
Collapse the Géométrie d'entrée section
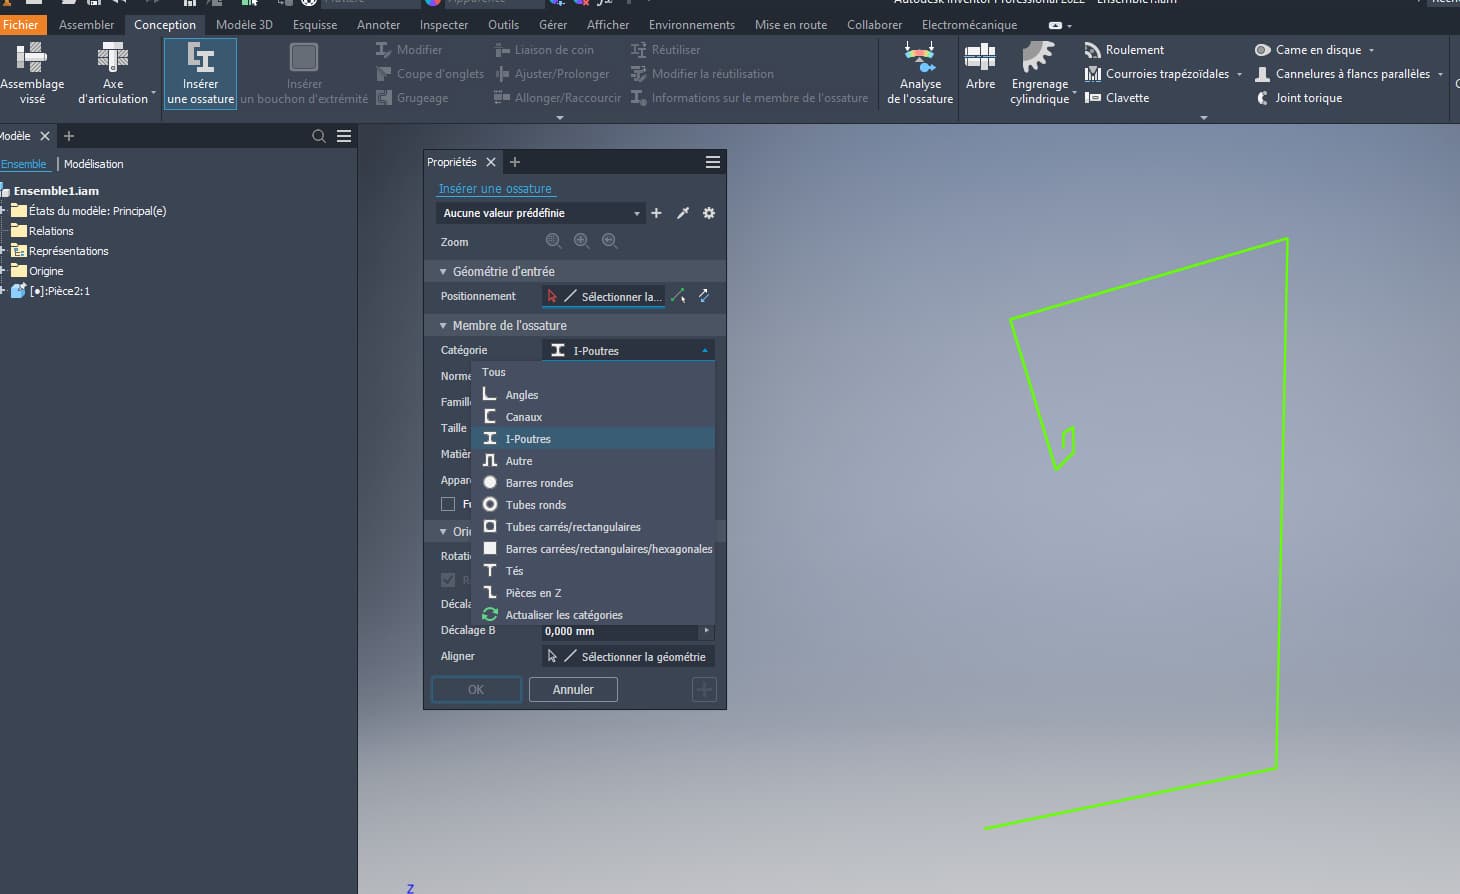point(443,271)
